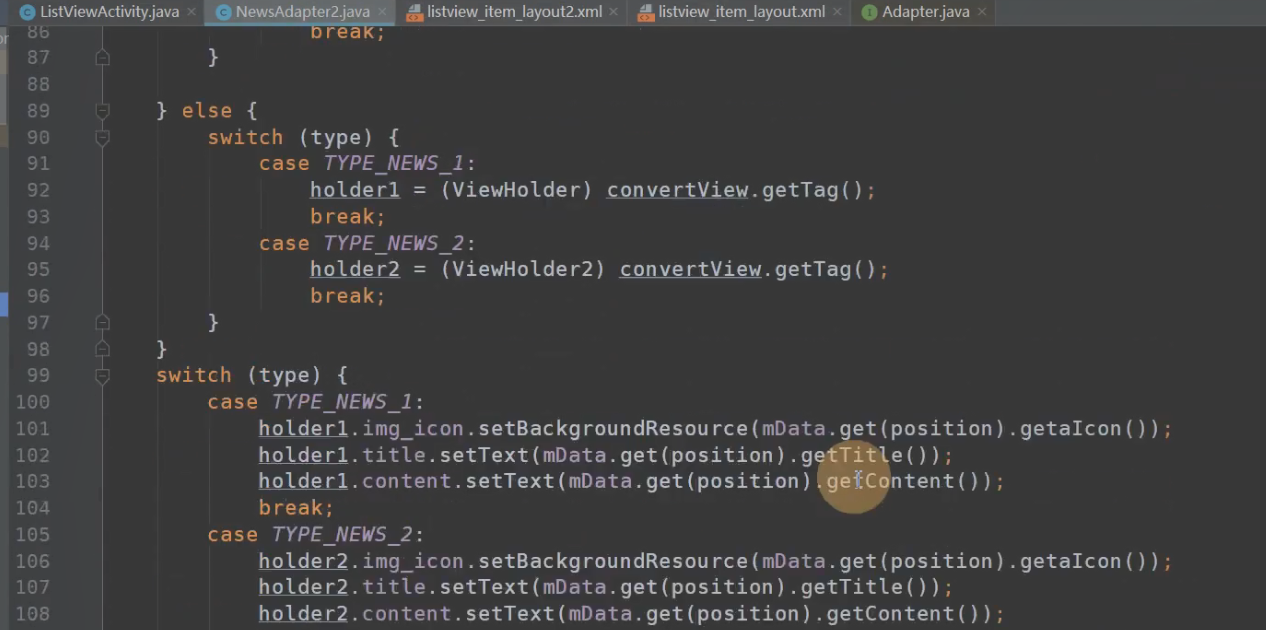The height and width of the screenshot is (630, 1266).
Task: Click the 'else' keyword on line 89
Action: (206, 111)
